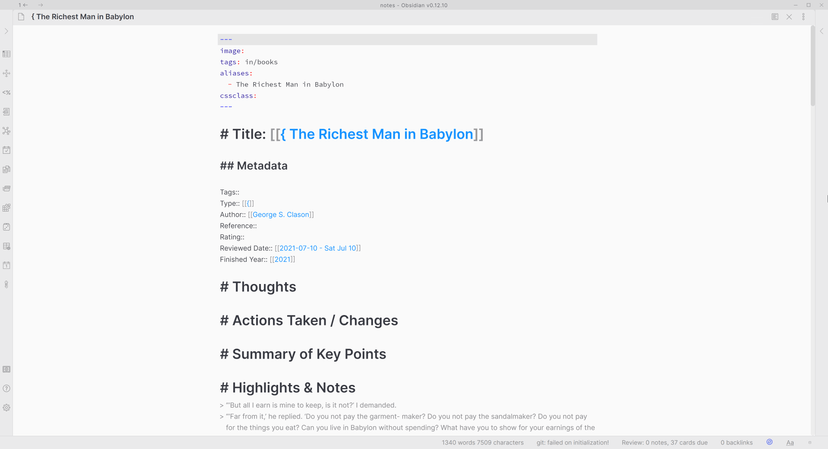The height and width of the screenshot is (449, 828).
Task: Click the 'image:' frontmatter line
Action: coord(232,51)
